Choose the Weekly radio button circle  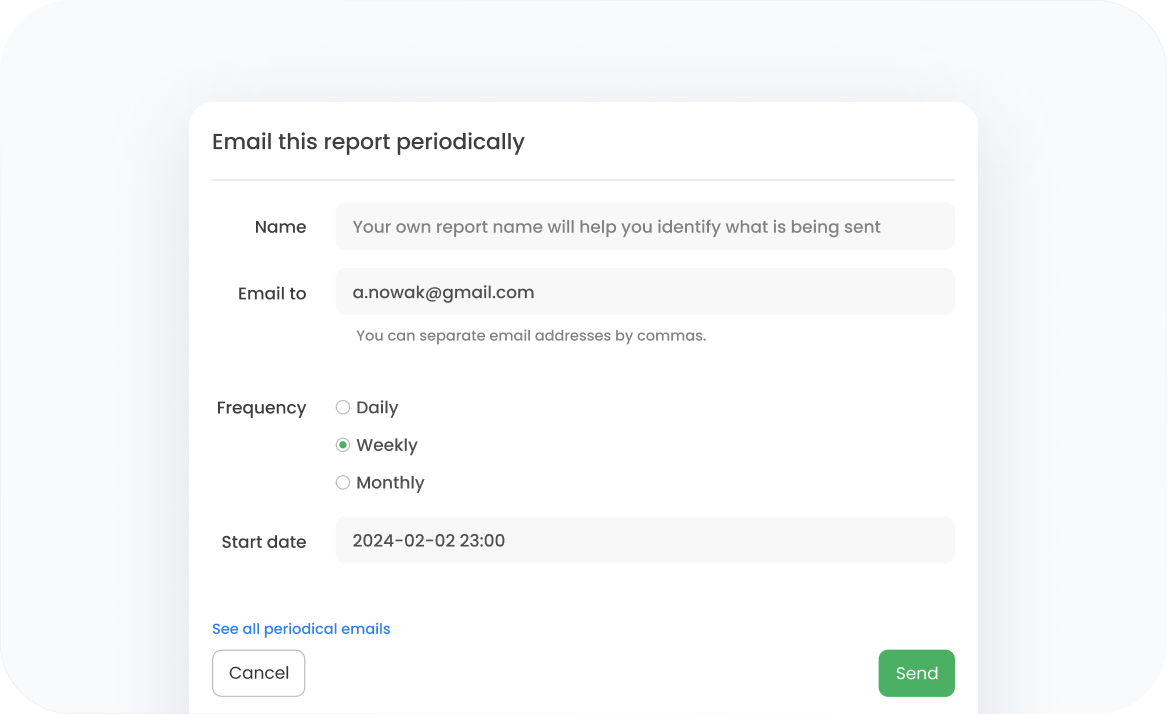tap(343, 445)
